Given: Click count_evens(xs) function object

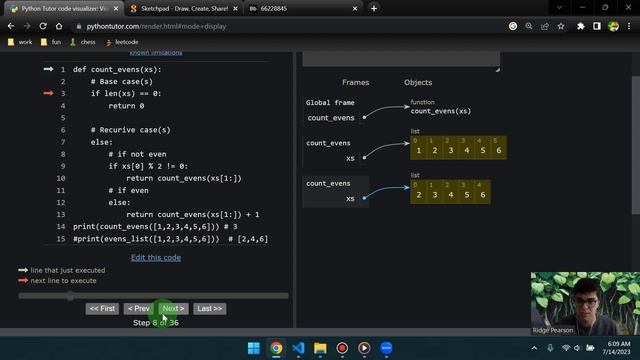Looking at the screenshot, I should (441, 111).
